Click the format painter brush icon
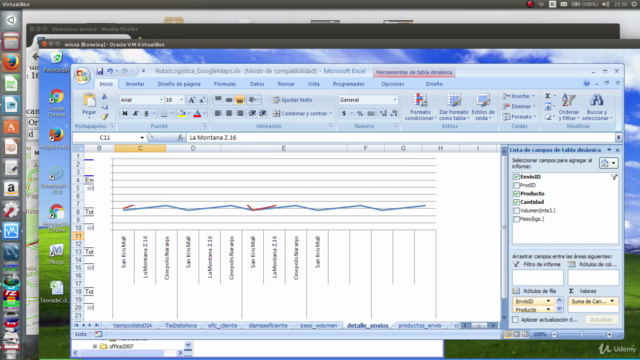Viewport: 640px width, 360px height. click(x=104, y=116)
